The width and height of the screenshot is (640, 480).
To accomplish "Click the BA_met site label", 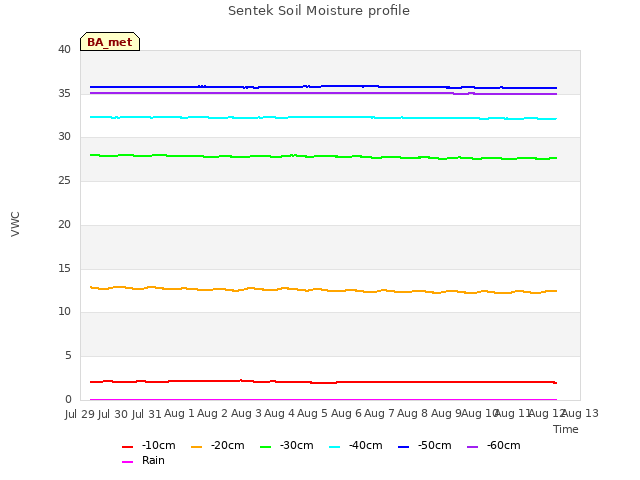I will (x=110, y=42).
